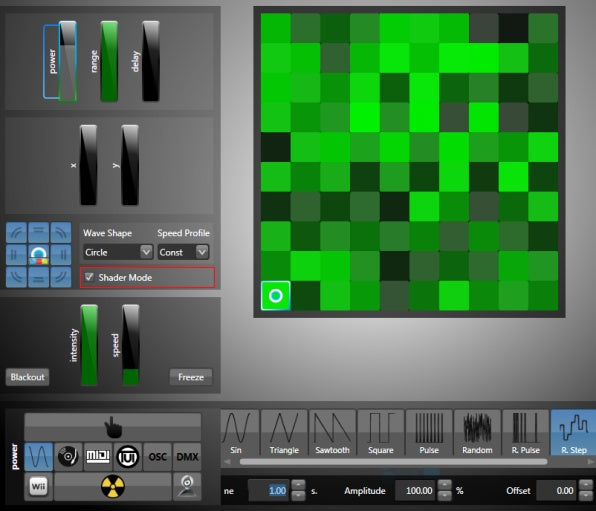Choose the DMX control source
The image size is (596, 511).
[187, 457]
